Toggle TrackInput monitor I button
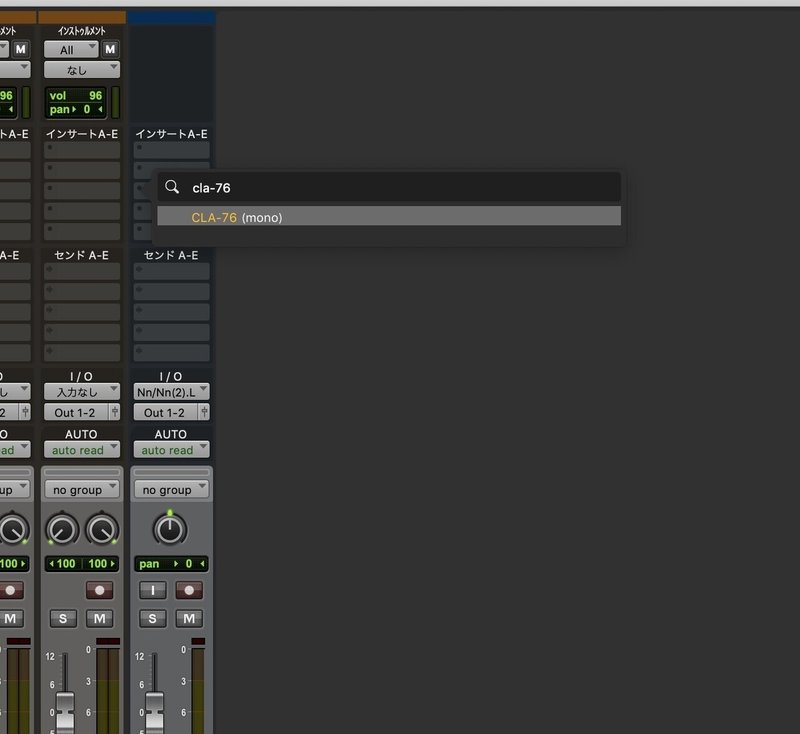Viewport: 800px width, 734px height. click(x=153, y=590)
